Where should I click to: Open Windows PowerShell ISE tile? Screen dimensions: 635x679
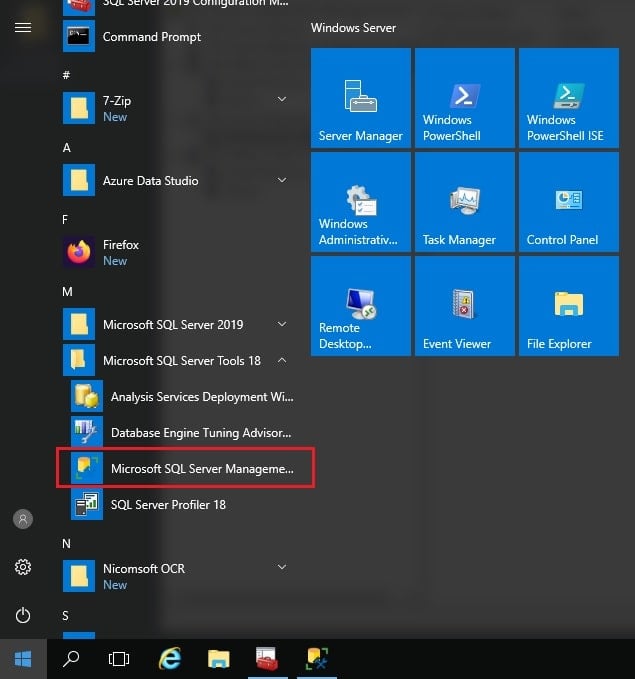[x=569, y=98]
